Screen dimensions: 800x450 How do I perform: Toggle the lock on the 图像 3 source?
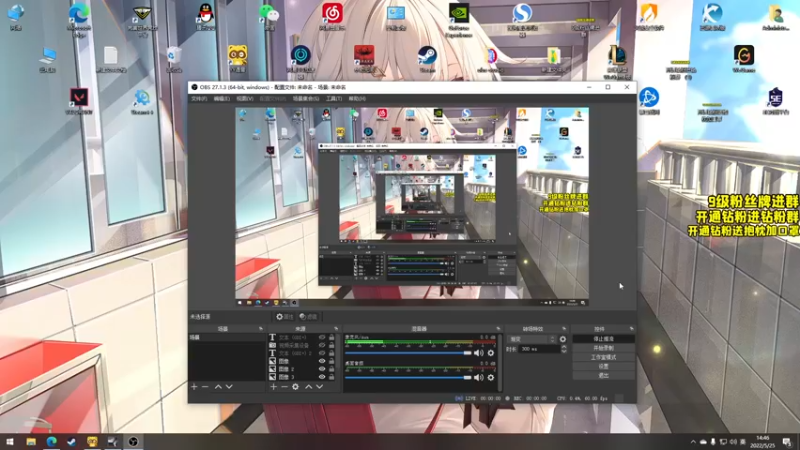[332, 377]
